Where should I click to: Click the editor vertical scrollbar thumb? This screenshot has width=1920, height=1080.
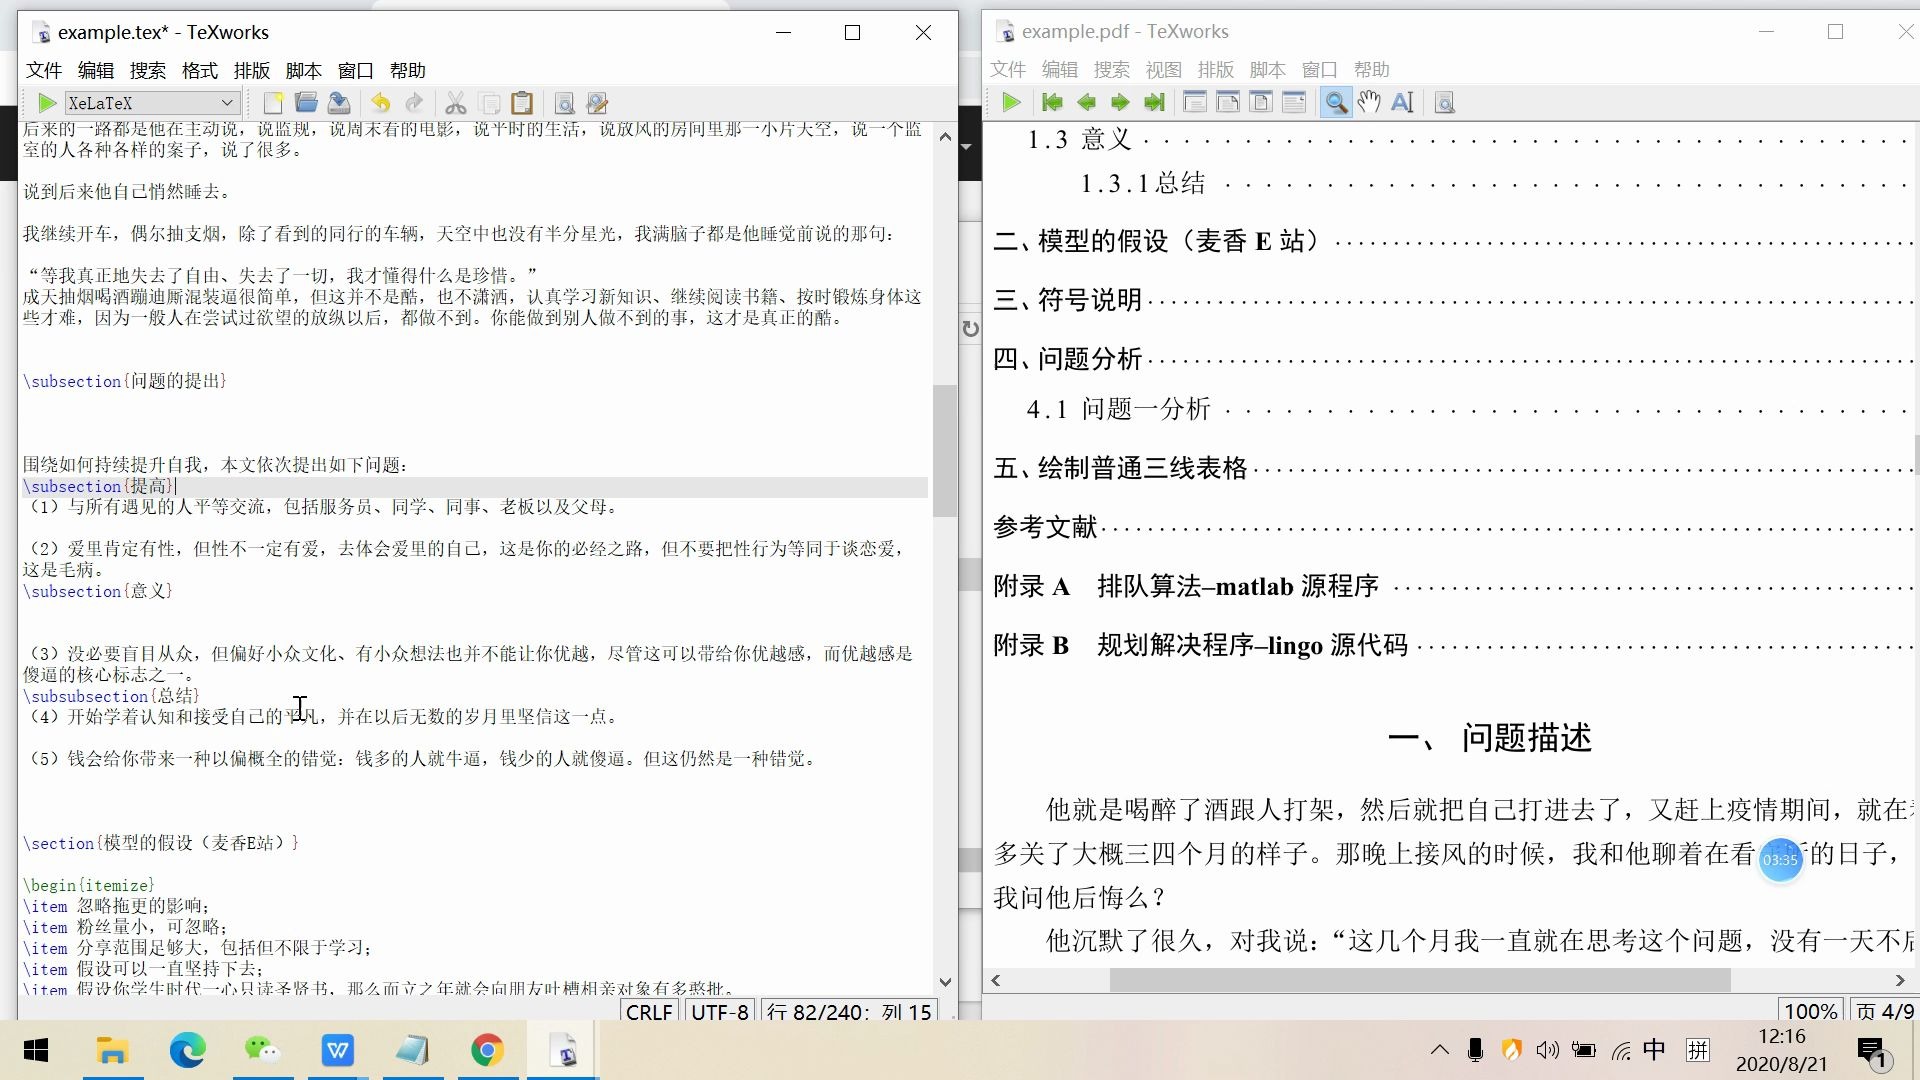click(945, 450)
